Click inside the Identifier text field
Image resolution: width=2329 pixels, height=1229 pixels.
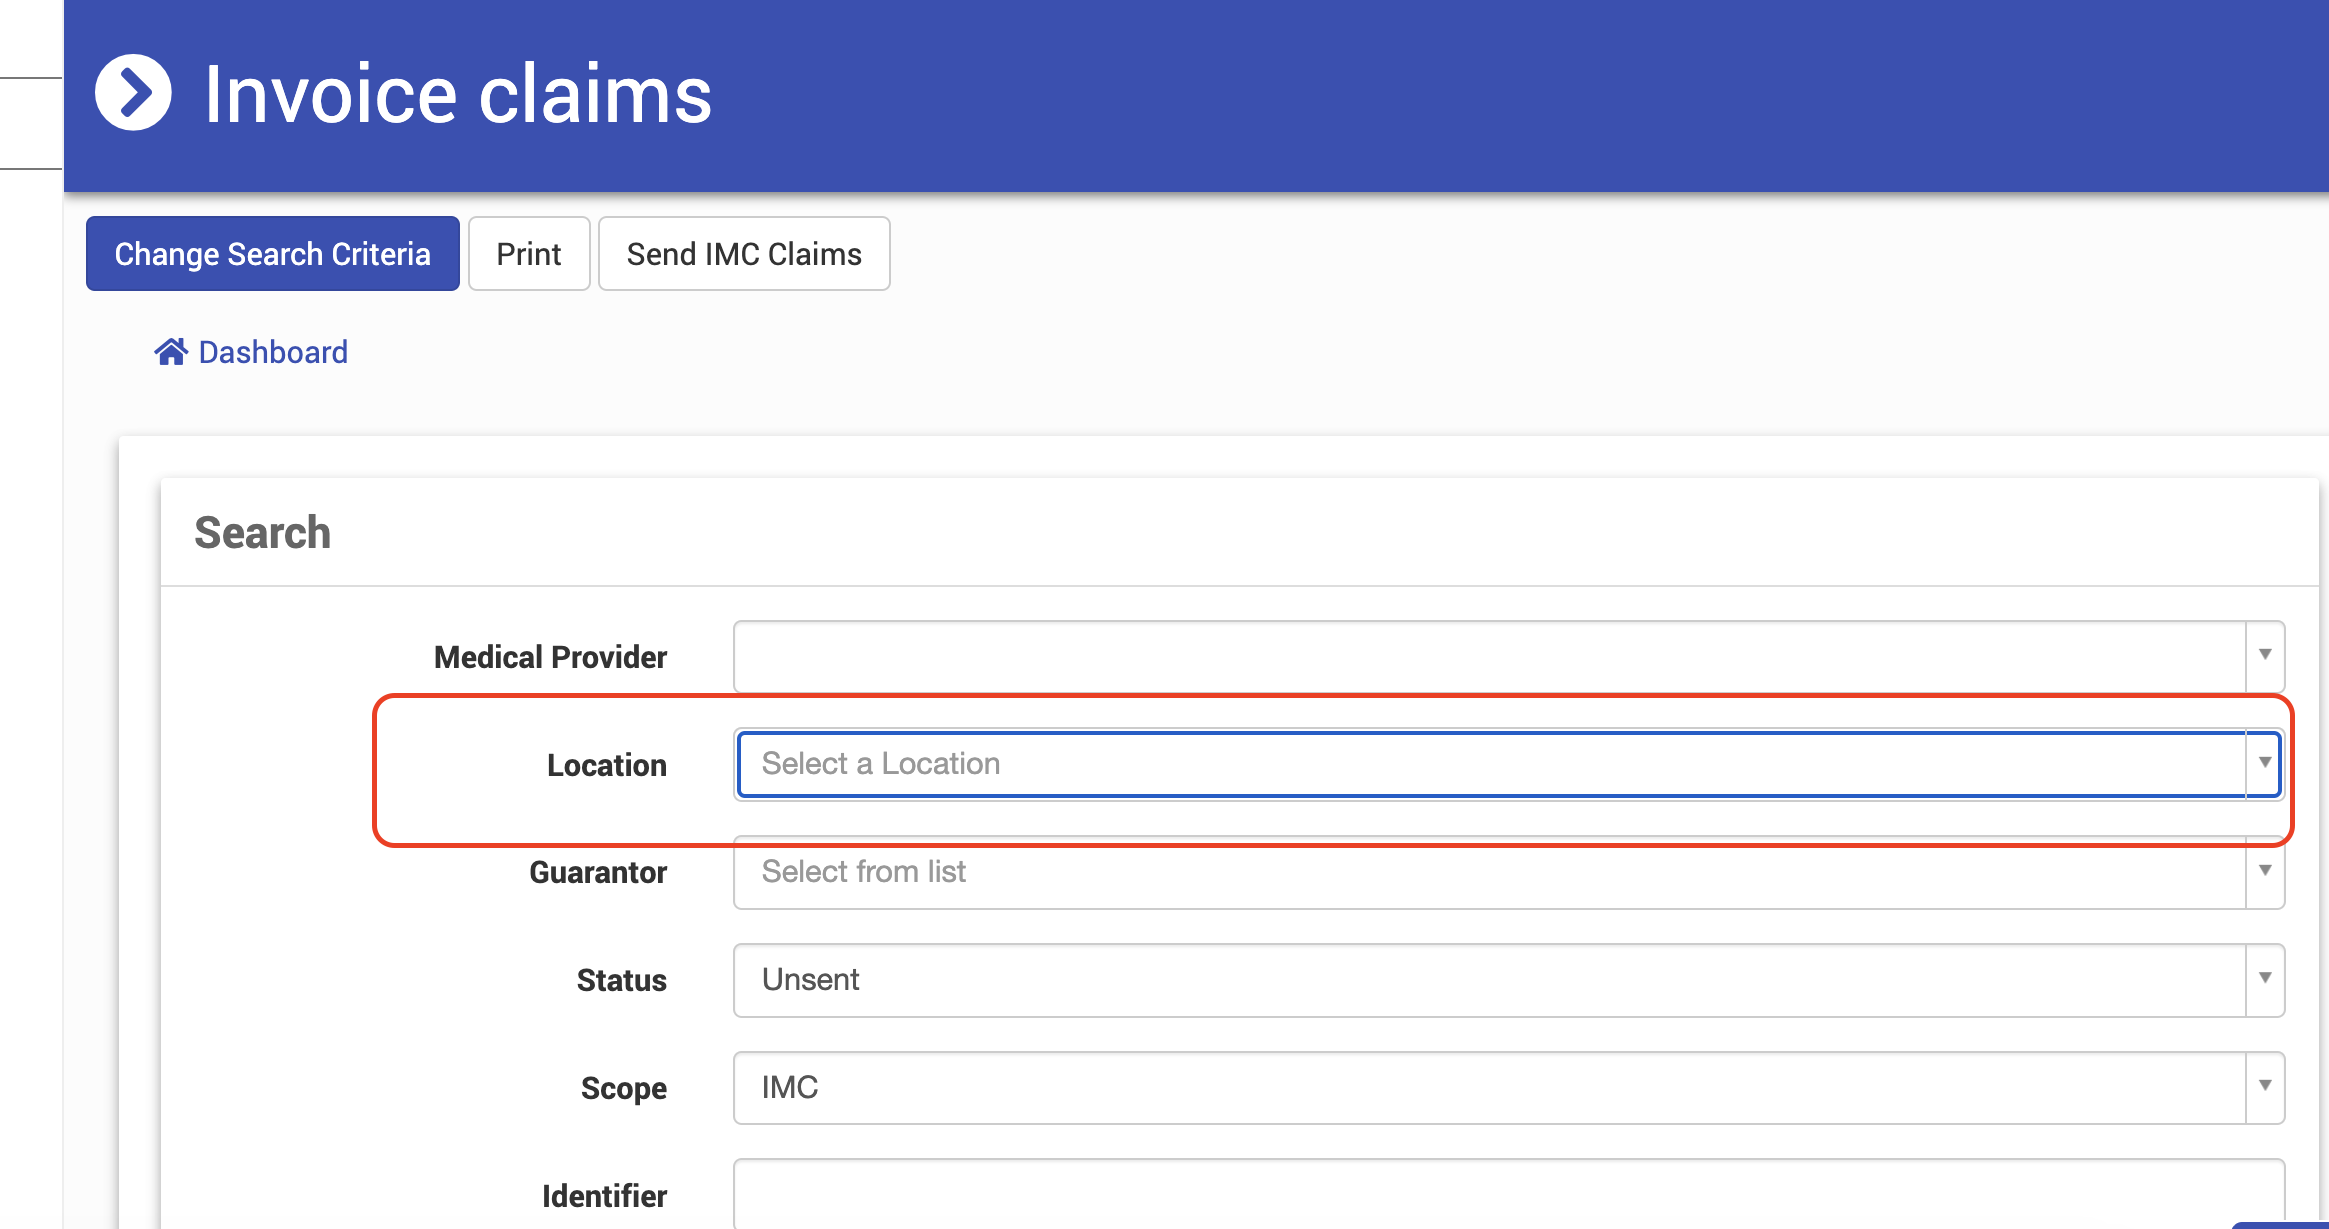tap(1508, 1195)
